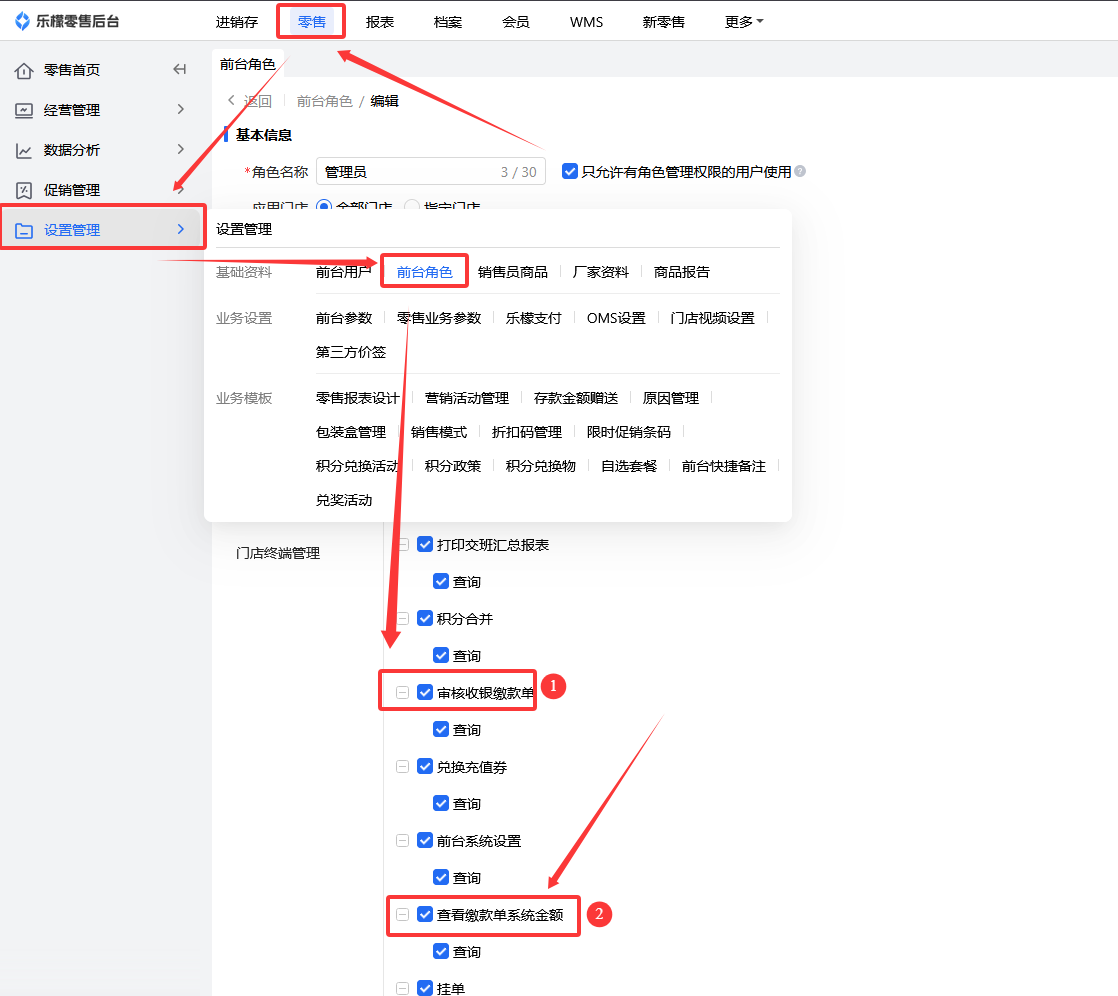Uncheck the 挂单 checkbox
The image size is (1118, 996).
pos(425,988)
